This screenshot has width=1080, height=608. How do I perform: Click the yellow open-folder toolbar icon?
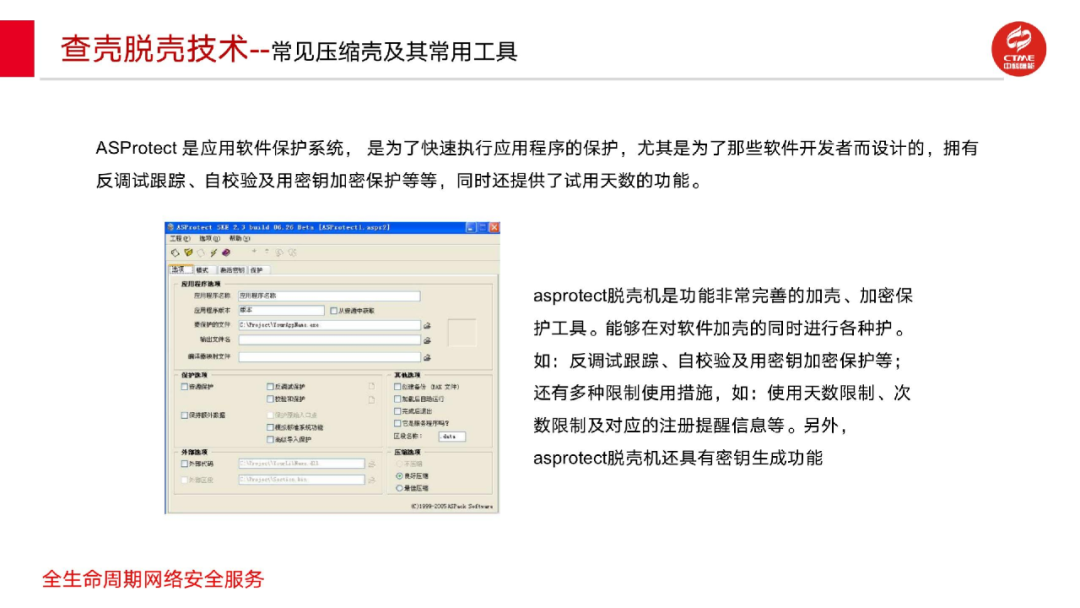pos(188,253)
